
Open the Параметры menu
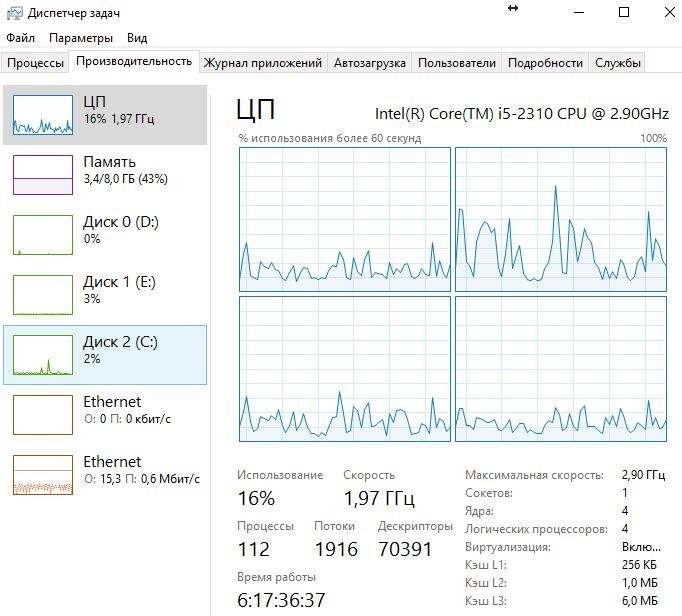point(81,38)
